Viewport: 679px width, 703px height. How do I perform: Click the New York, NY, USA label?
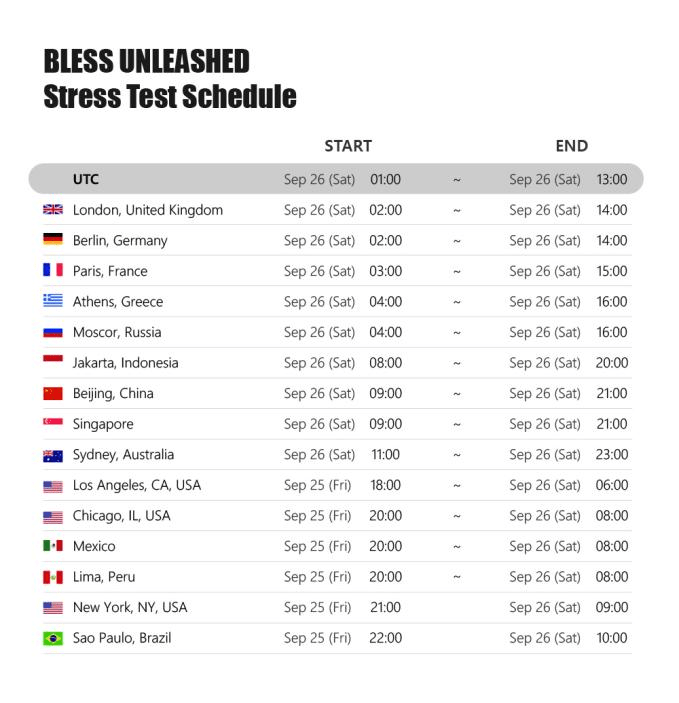click(130, 608)
